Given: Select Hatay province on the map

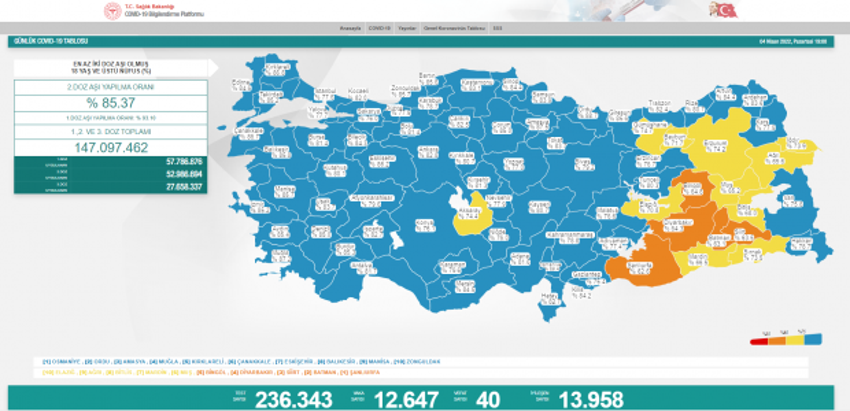Looking at the screenshot, I should 550,298.
